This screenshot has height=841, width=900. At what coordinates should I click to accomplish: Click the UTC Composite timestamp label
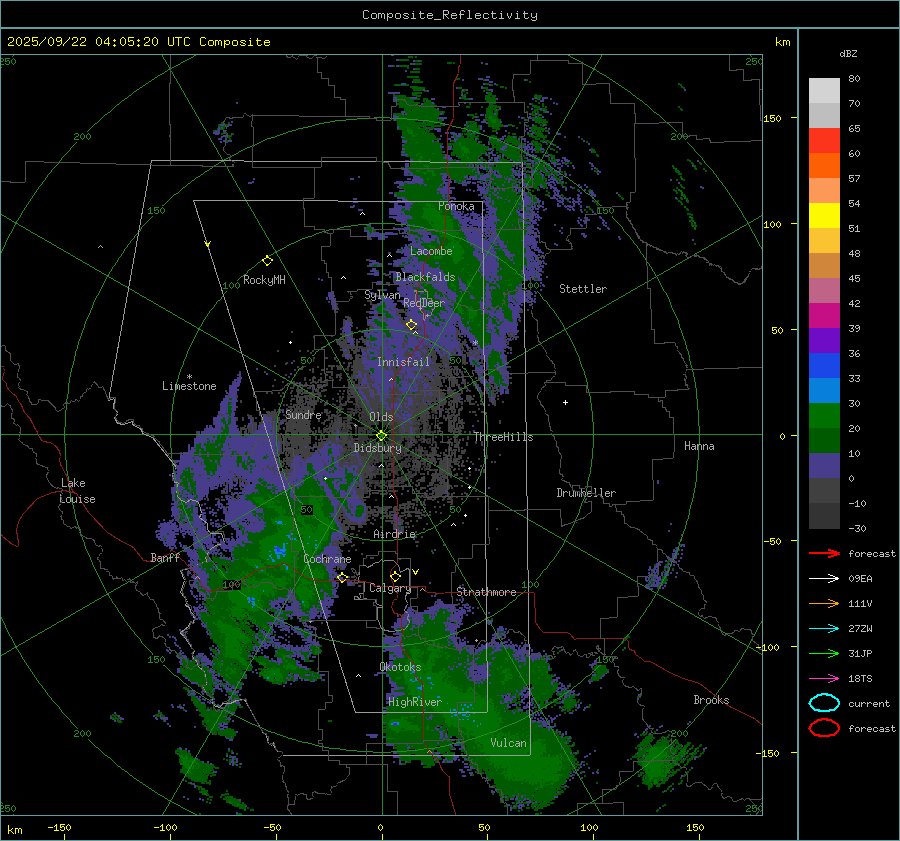coord(139,42)
